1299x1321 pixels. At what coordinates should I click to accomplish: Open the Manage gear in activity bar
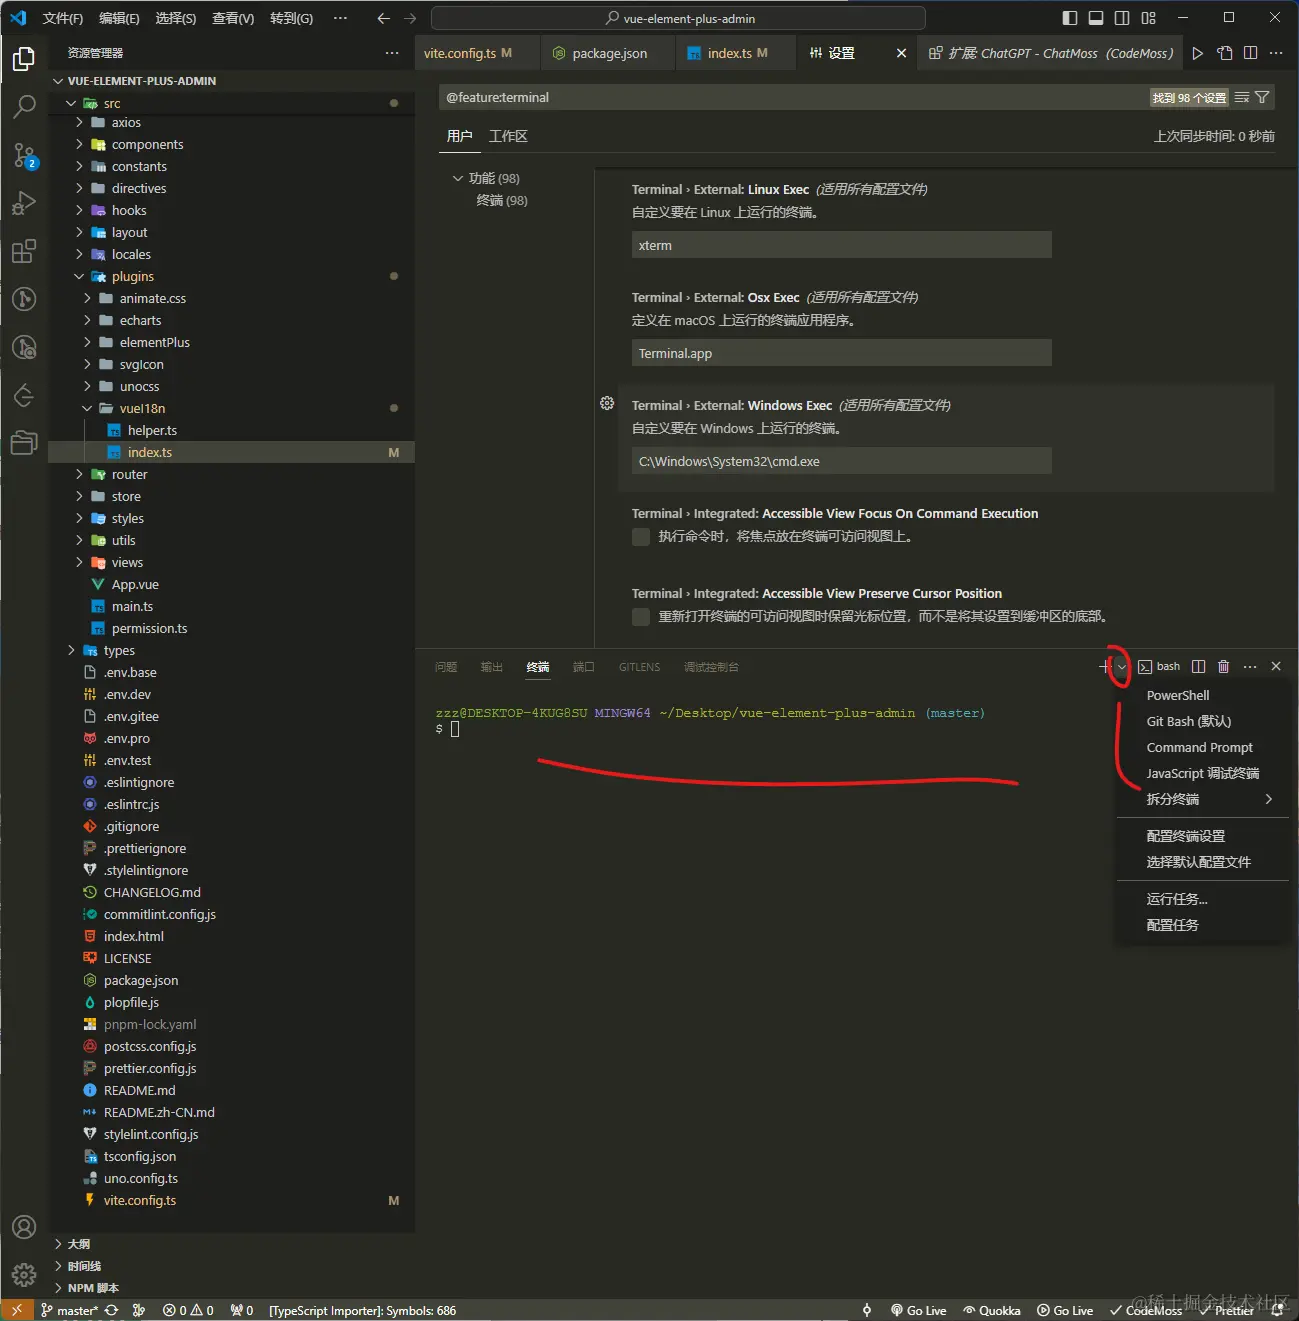[x=24, y=1275]
